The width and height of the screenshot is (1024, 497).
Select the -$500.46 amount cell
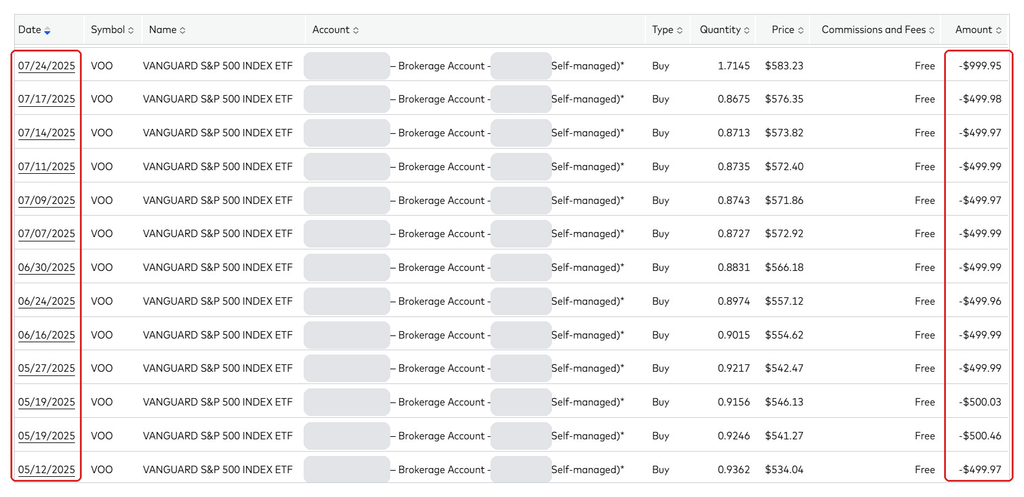click(x=980, y=436)
